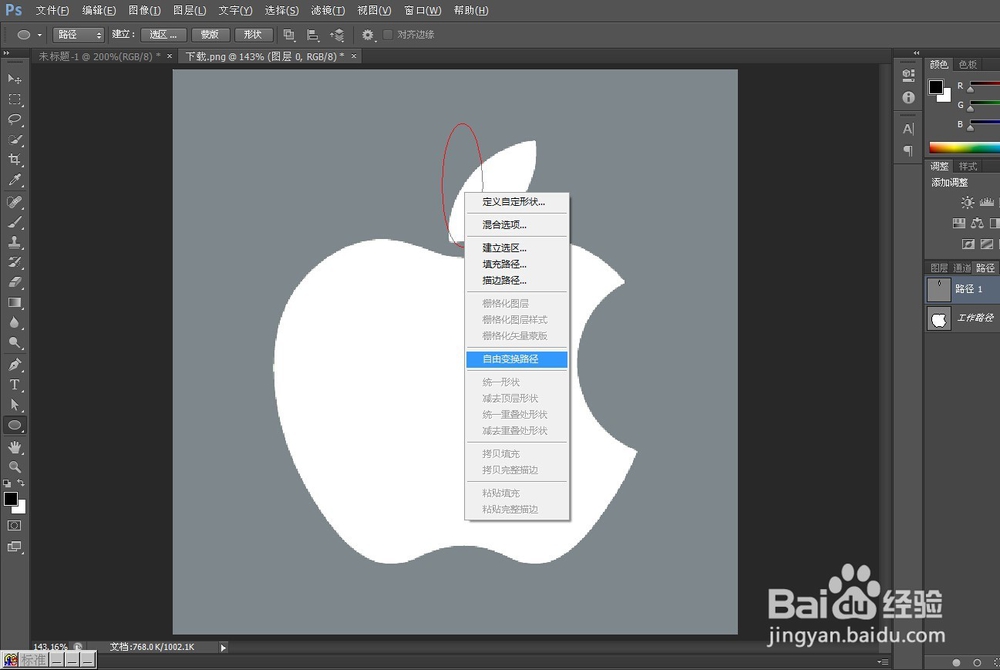Close the 下载.png document tab

pos(353,56)
